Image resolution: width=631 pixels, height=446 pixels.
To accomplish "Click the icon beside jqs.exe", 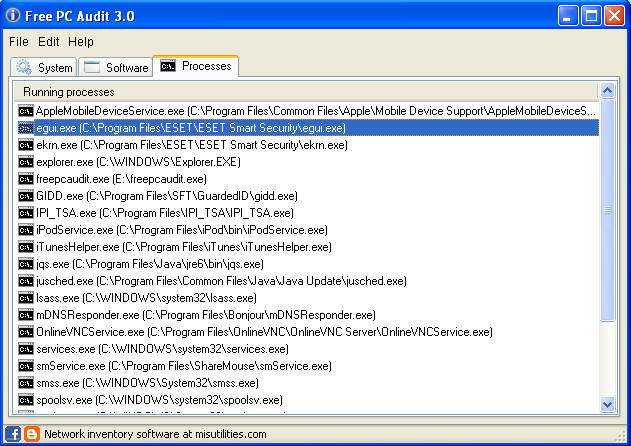I will pyautogui.click(x=26, y=264).
